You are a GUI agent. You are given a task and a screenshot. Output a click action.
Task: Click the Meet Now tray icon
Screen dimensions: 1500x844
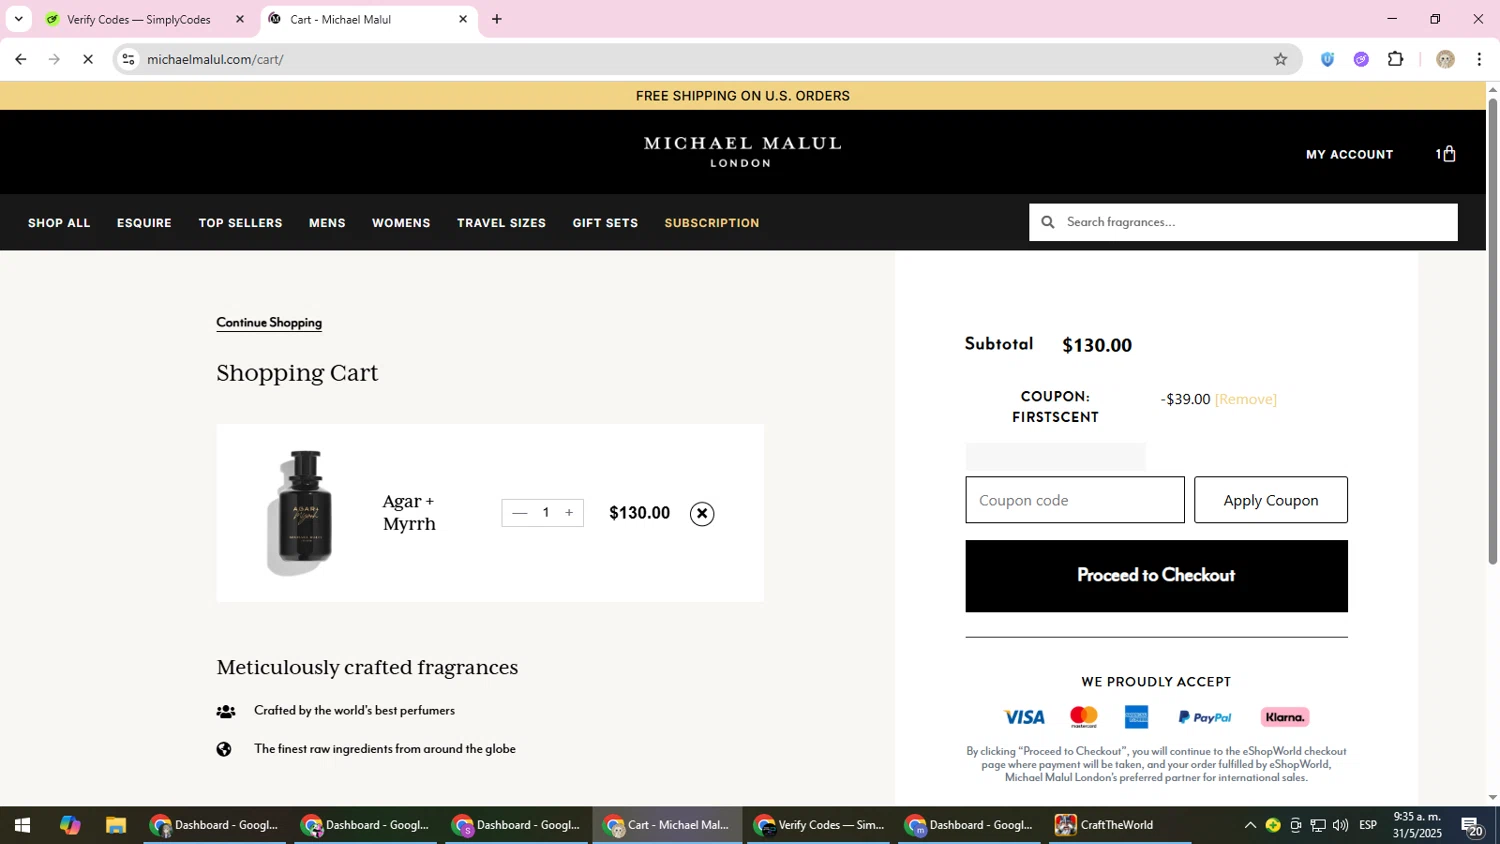(x=1296, y=825)
